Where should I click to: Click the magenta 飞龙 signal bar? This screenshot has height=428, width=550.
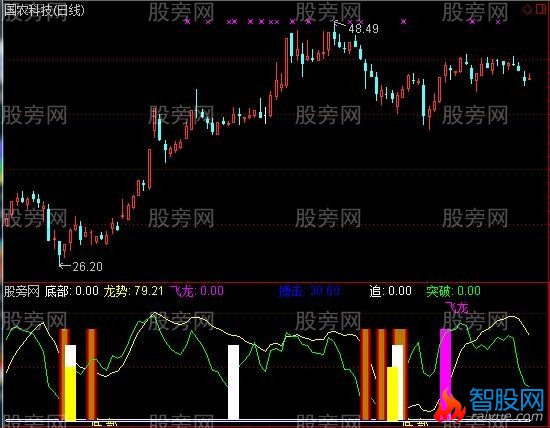click(445, 374)
